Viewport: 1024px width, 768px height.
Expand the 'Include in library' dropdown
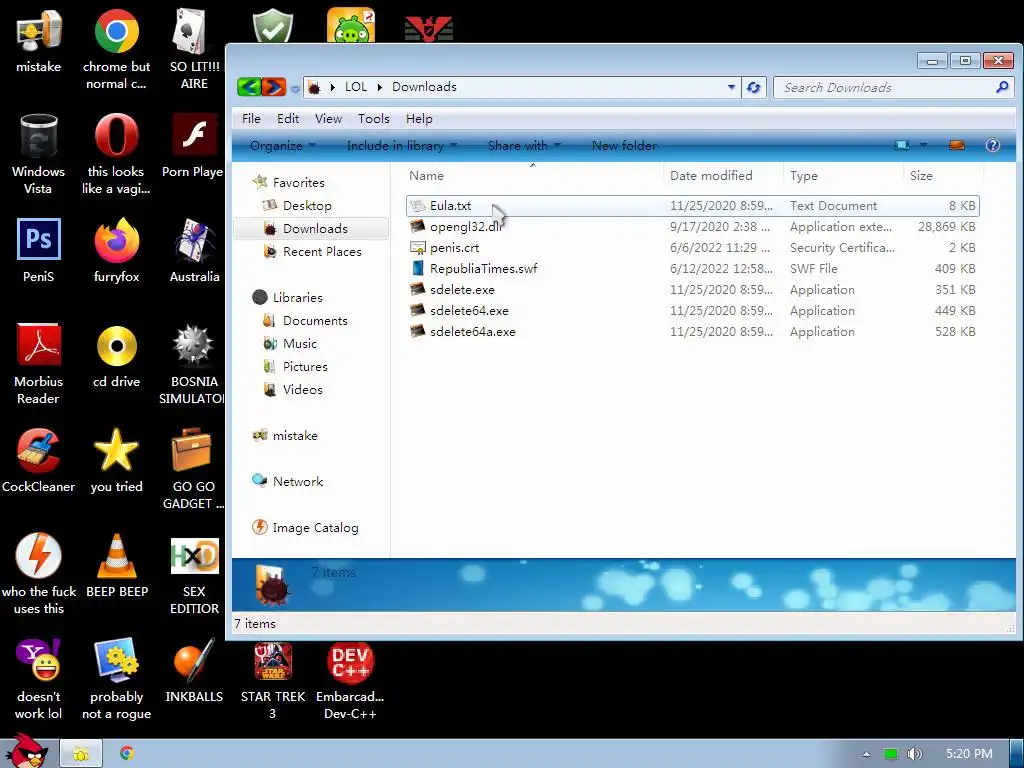coord(402,146)
